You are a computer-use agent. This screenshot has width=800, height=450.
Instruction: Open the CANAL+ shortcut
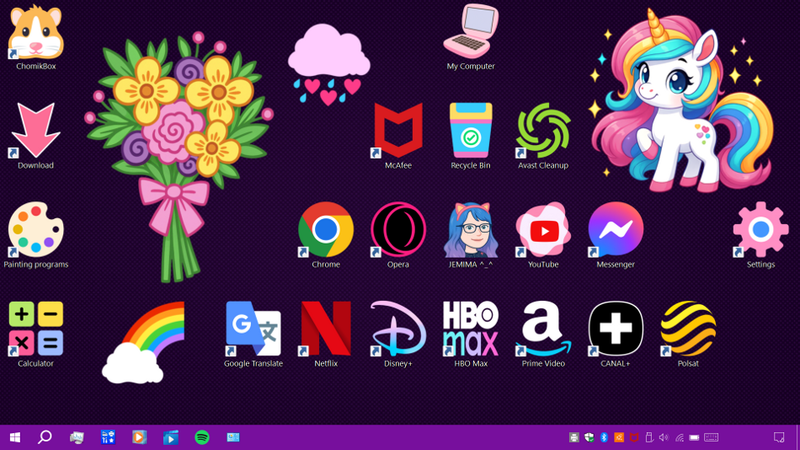[x=615, y=328]
